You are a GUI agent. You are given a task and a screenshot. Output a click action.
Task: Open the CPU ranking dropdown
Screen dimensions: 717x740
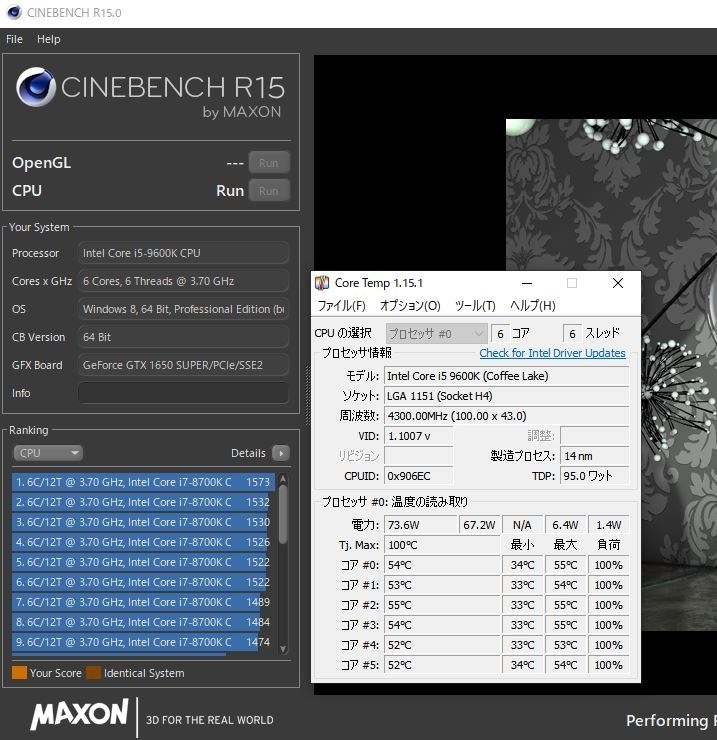point(48,453)
